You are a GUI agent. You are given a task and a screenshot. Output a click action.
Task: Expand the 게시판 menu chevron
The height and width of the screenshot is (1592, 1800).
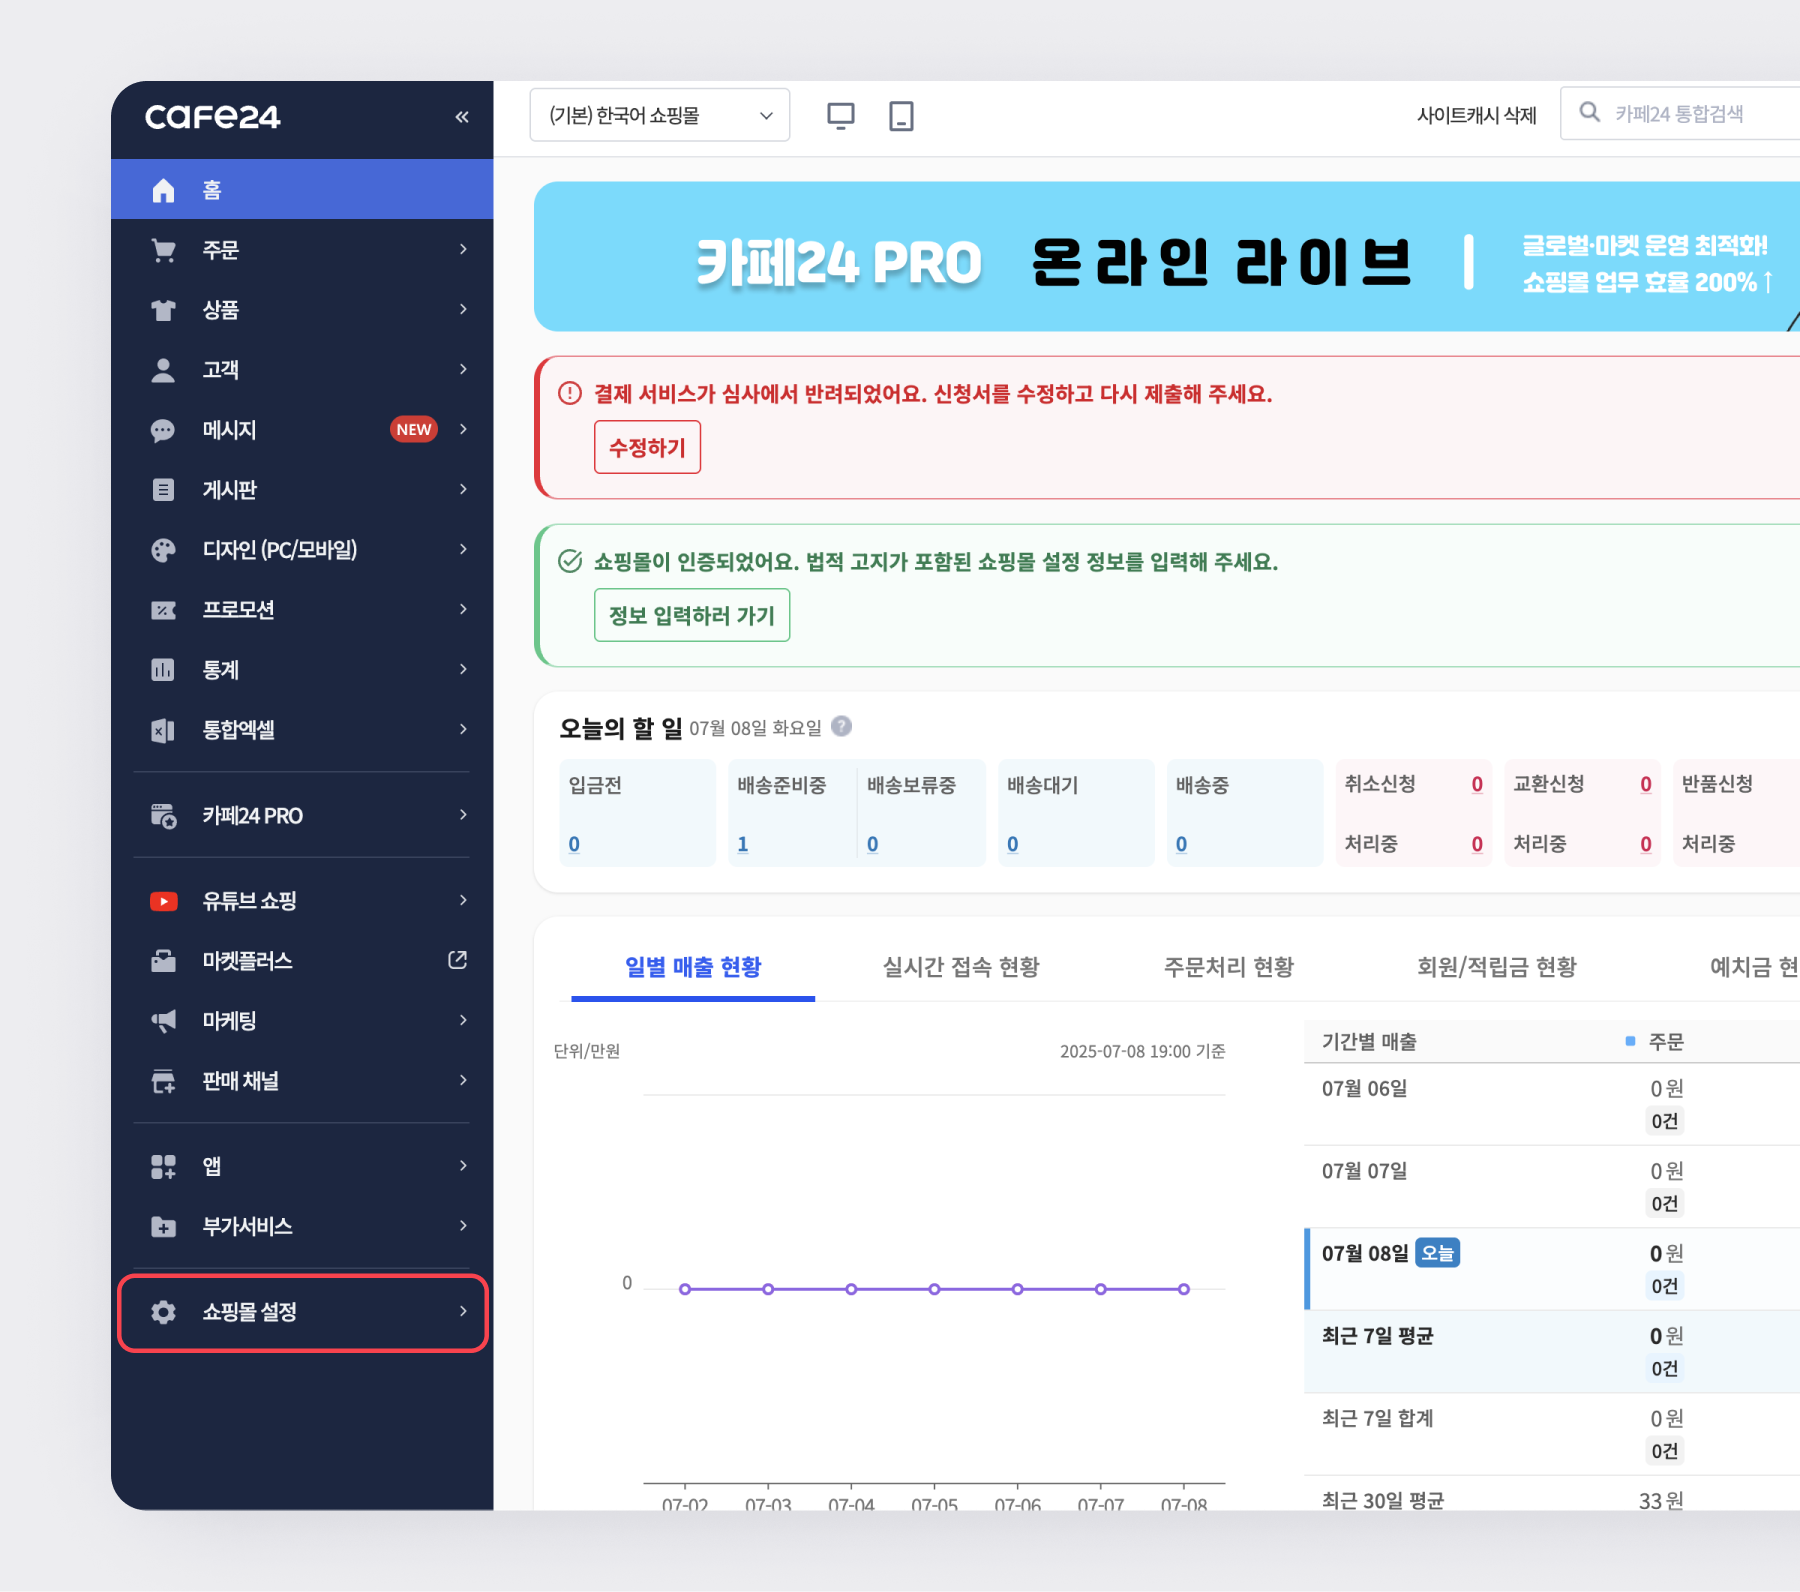463,489
